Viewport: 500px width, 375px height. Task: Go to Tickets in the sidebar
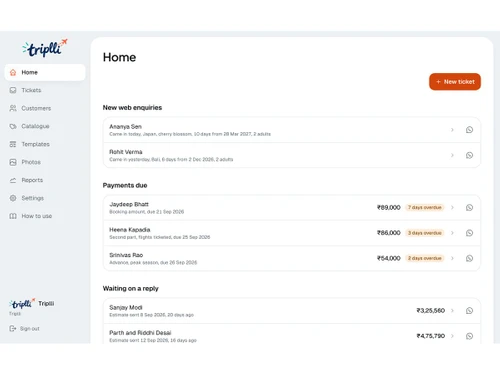tap(45, 90)
